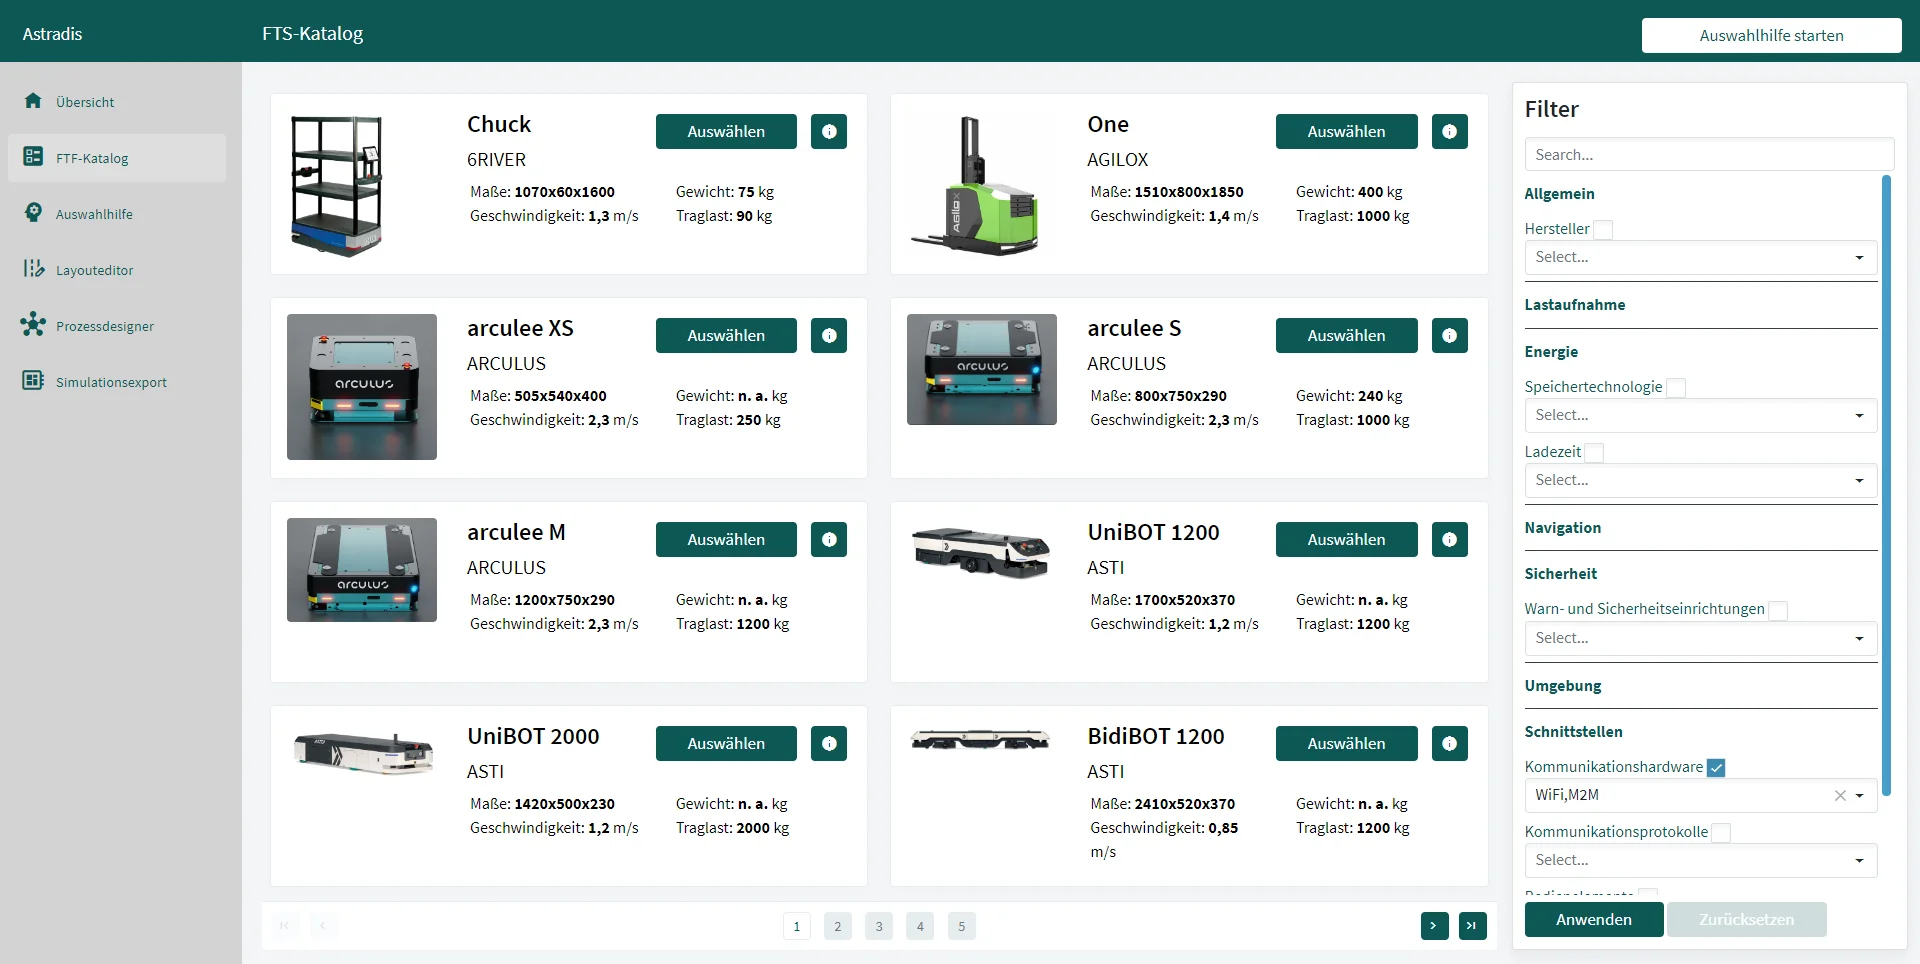Expand the Speichertechnologie dropdown

coord(1700,415)
